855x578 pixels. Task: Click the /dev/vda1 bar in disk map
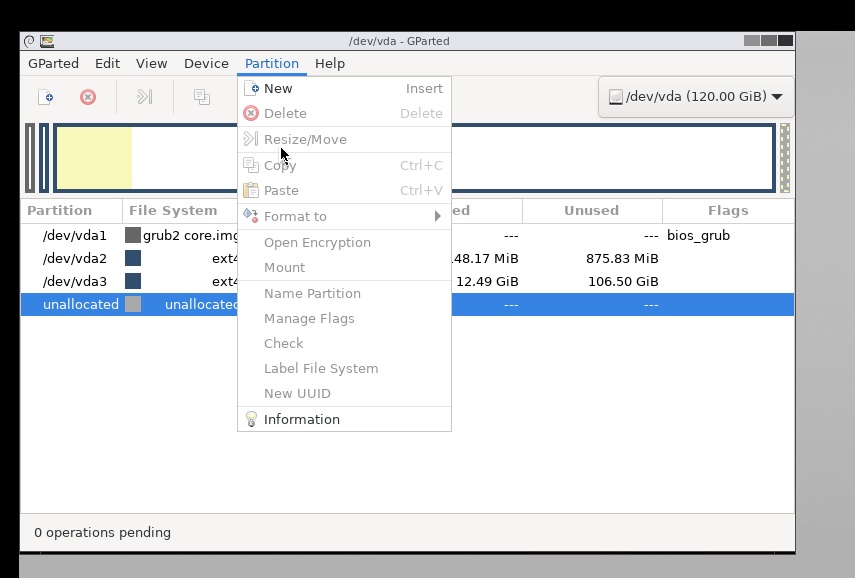pos(30,158)
